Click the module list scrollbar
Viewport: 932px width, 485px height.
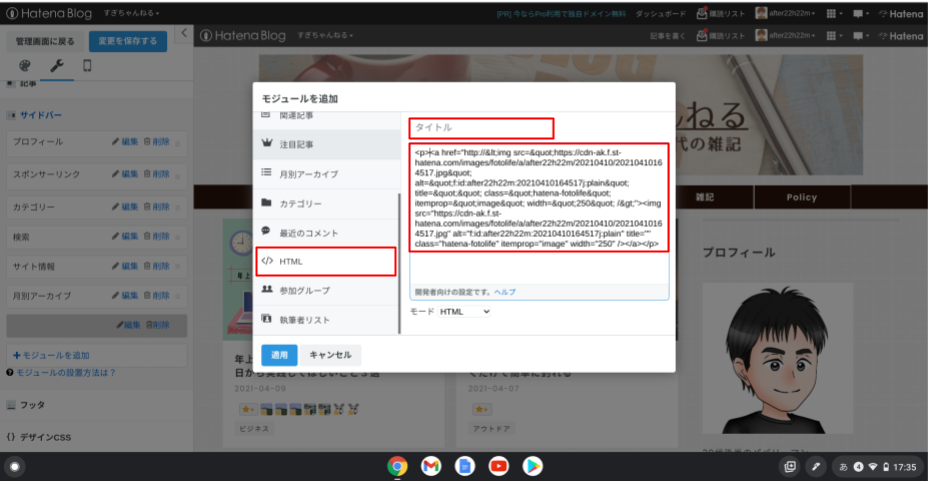tap(399, 263)
